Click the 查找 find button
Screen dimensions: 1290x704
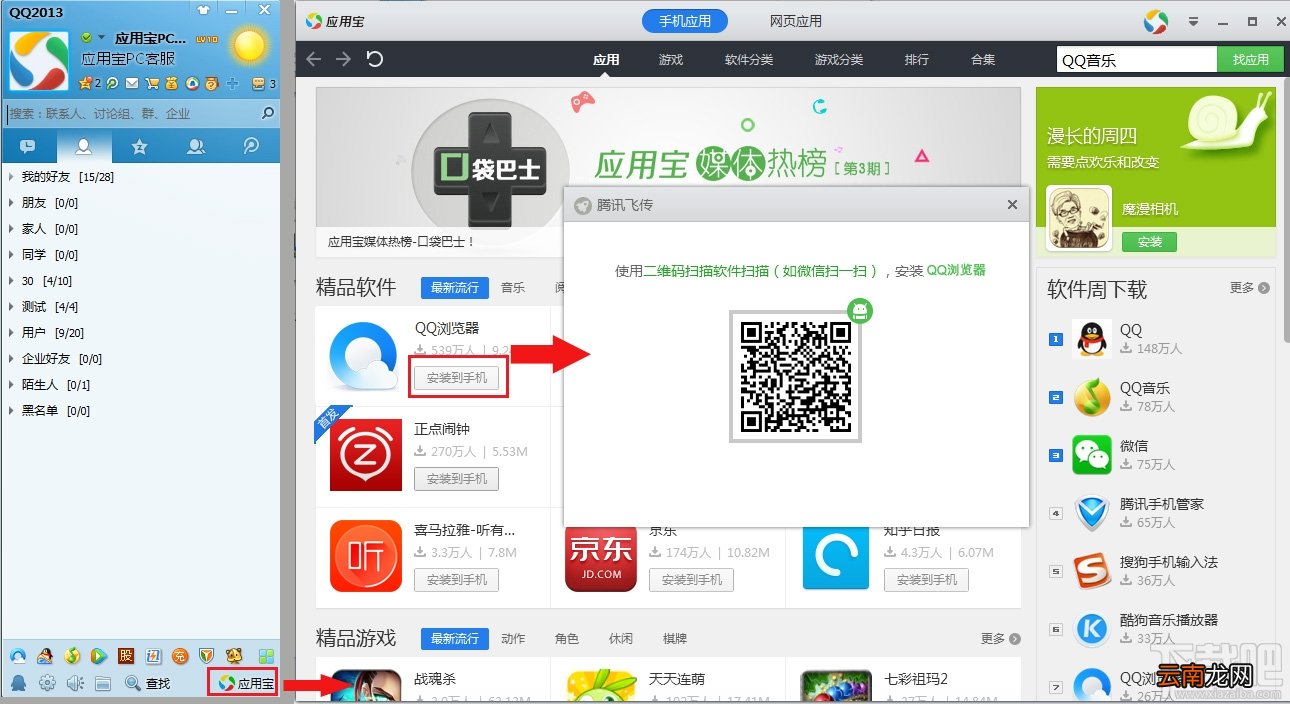149,683
